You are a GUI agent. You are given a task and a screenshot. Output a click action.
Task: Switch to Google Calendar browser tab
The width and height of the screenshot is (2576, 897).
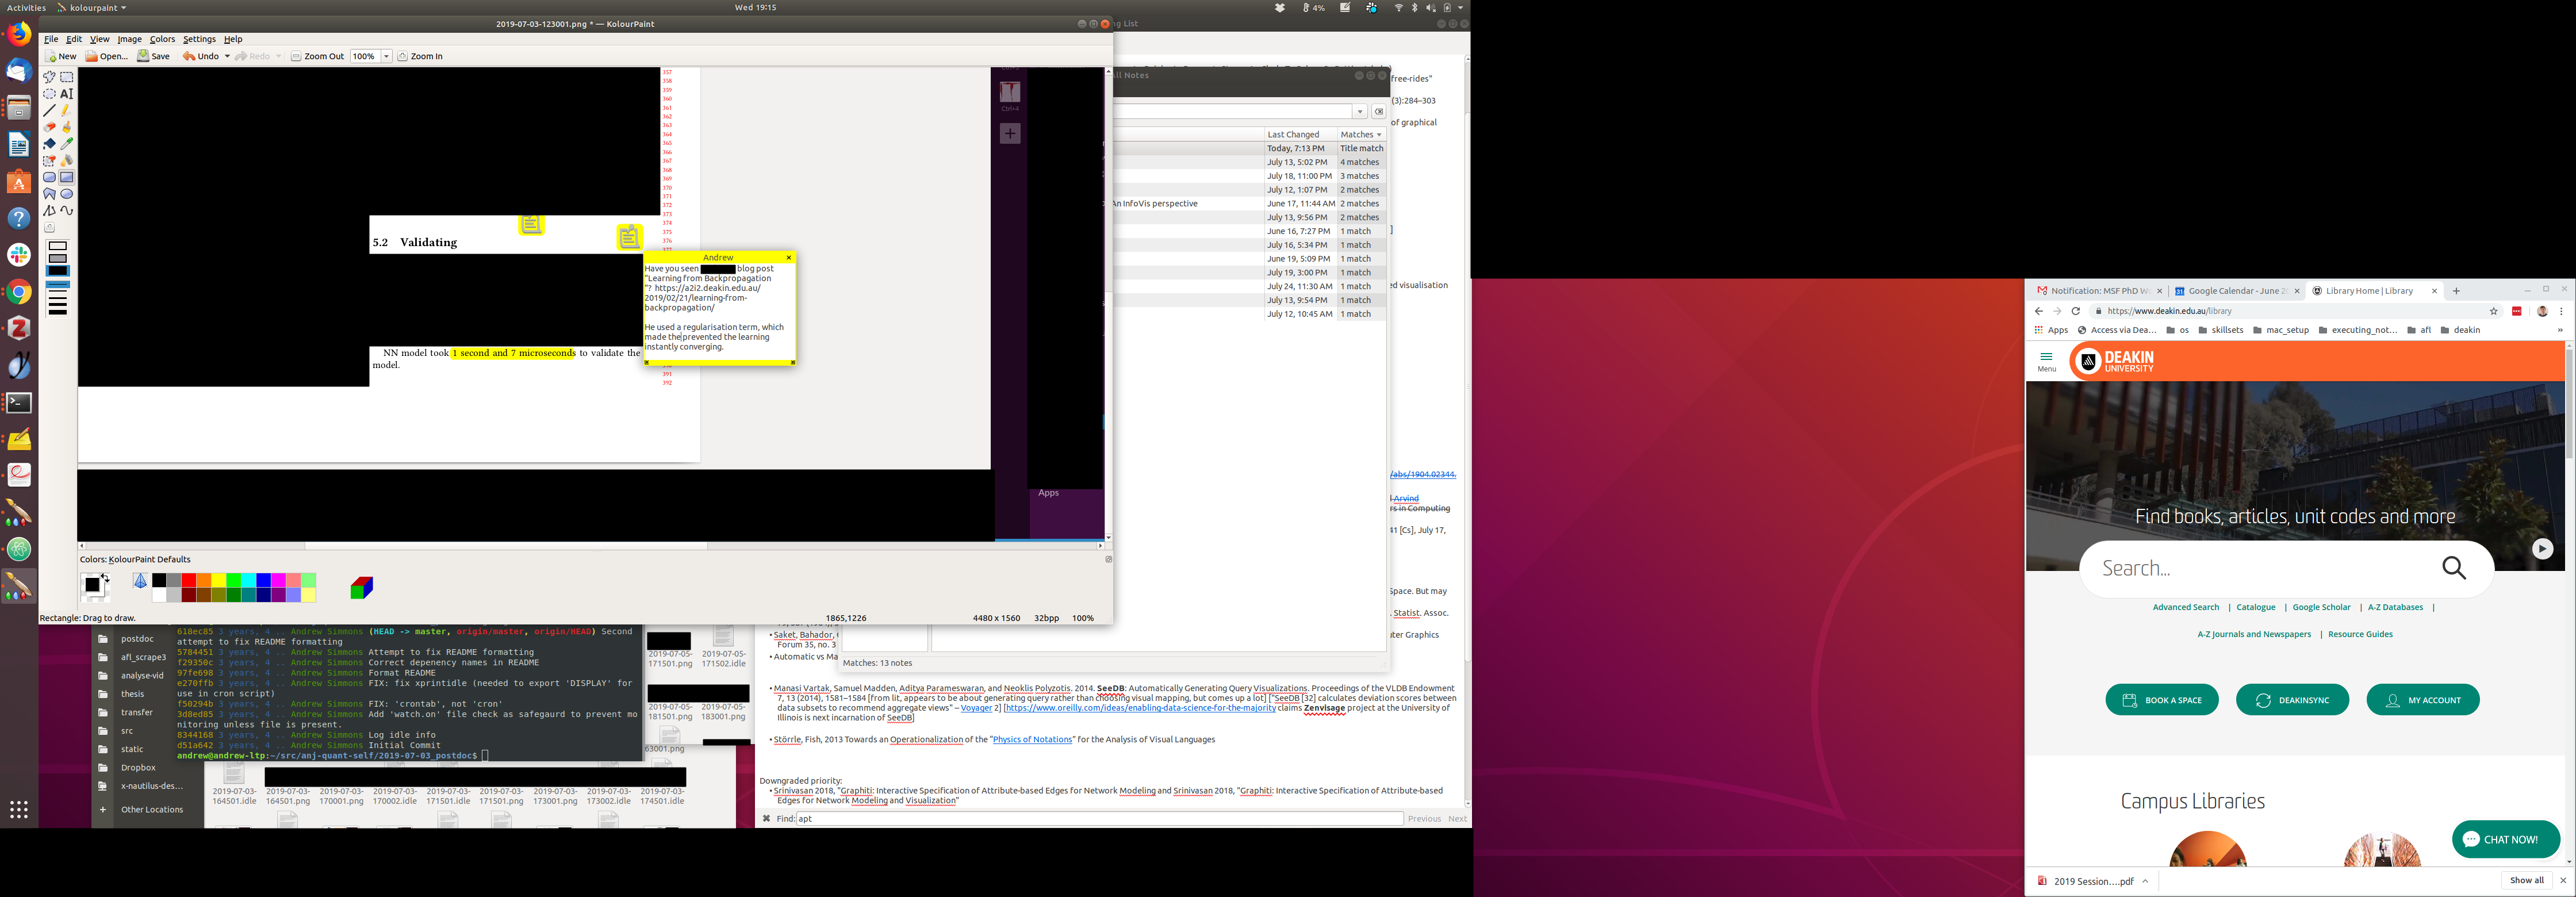(2237, 291)
